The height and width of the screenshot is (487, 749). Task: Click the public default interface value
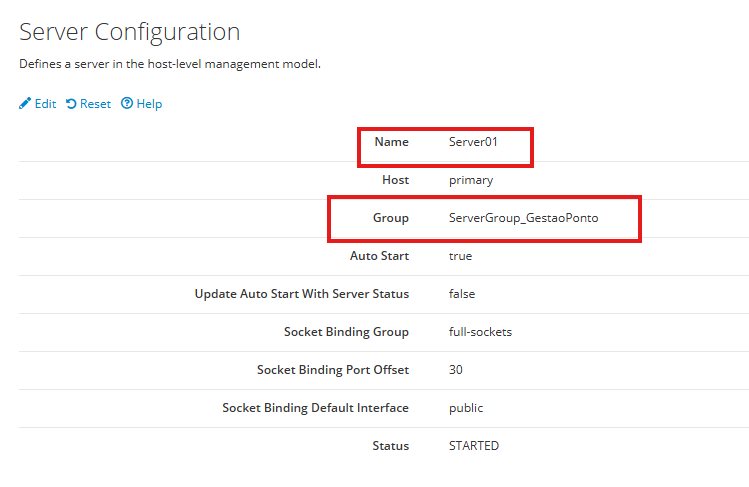click(466, 408)
